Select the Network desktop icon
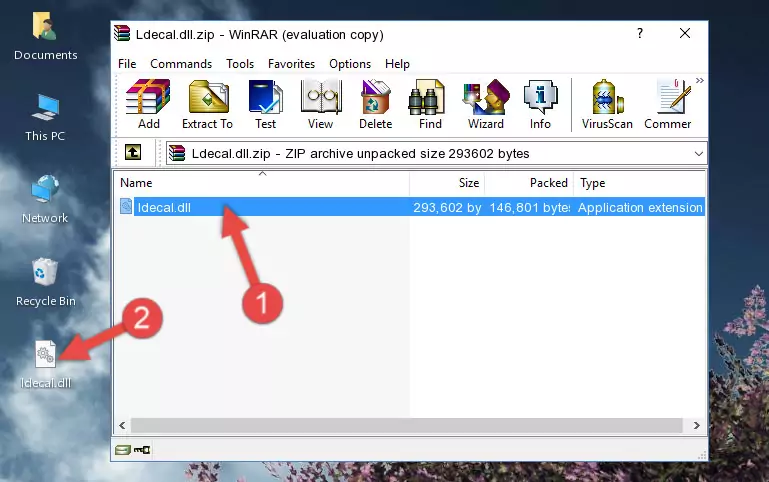The height and width of the screenshot is (482, 769). click(x=45, y=199)
